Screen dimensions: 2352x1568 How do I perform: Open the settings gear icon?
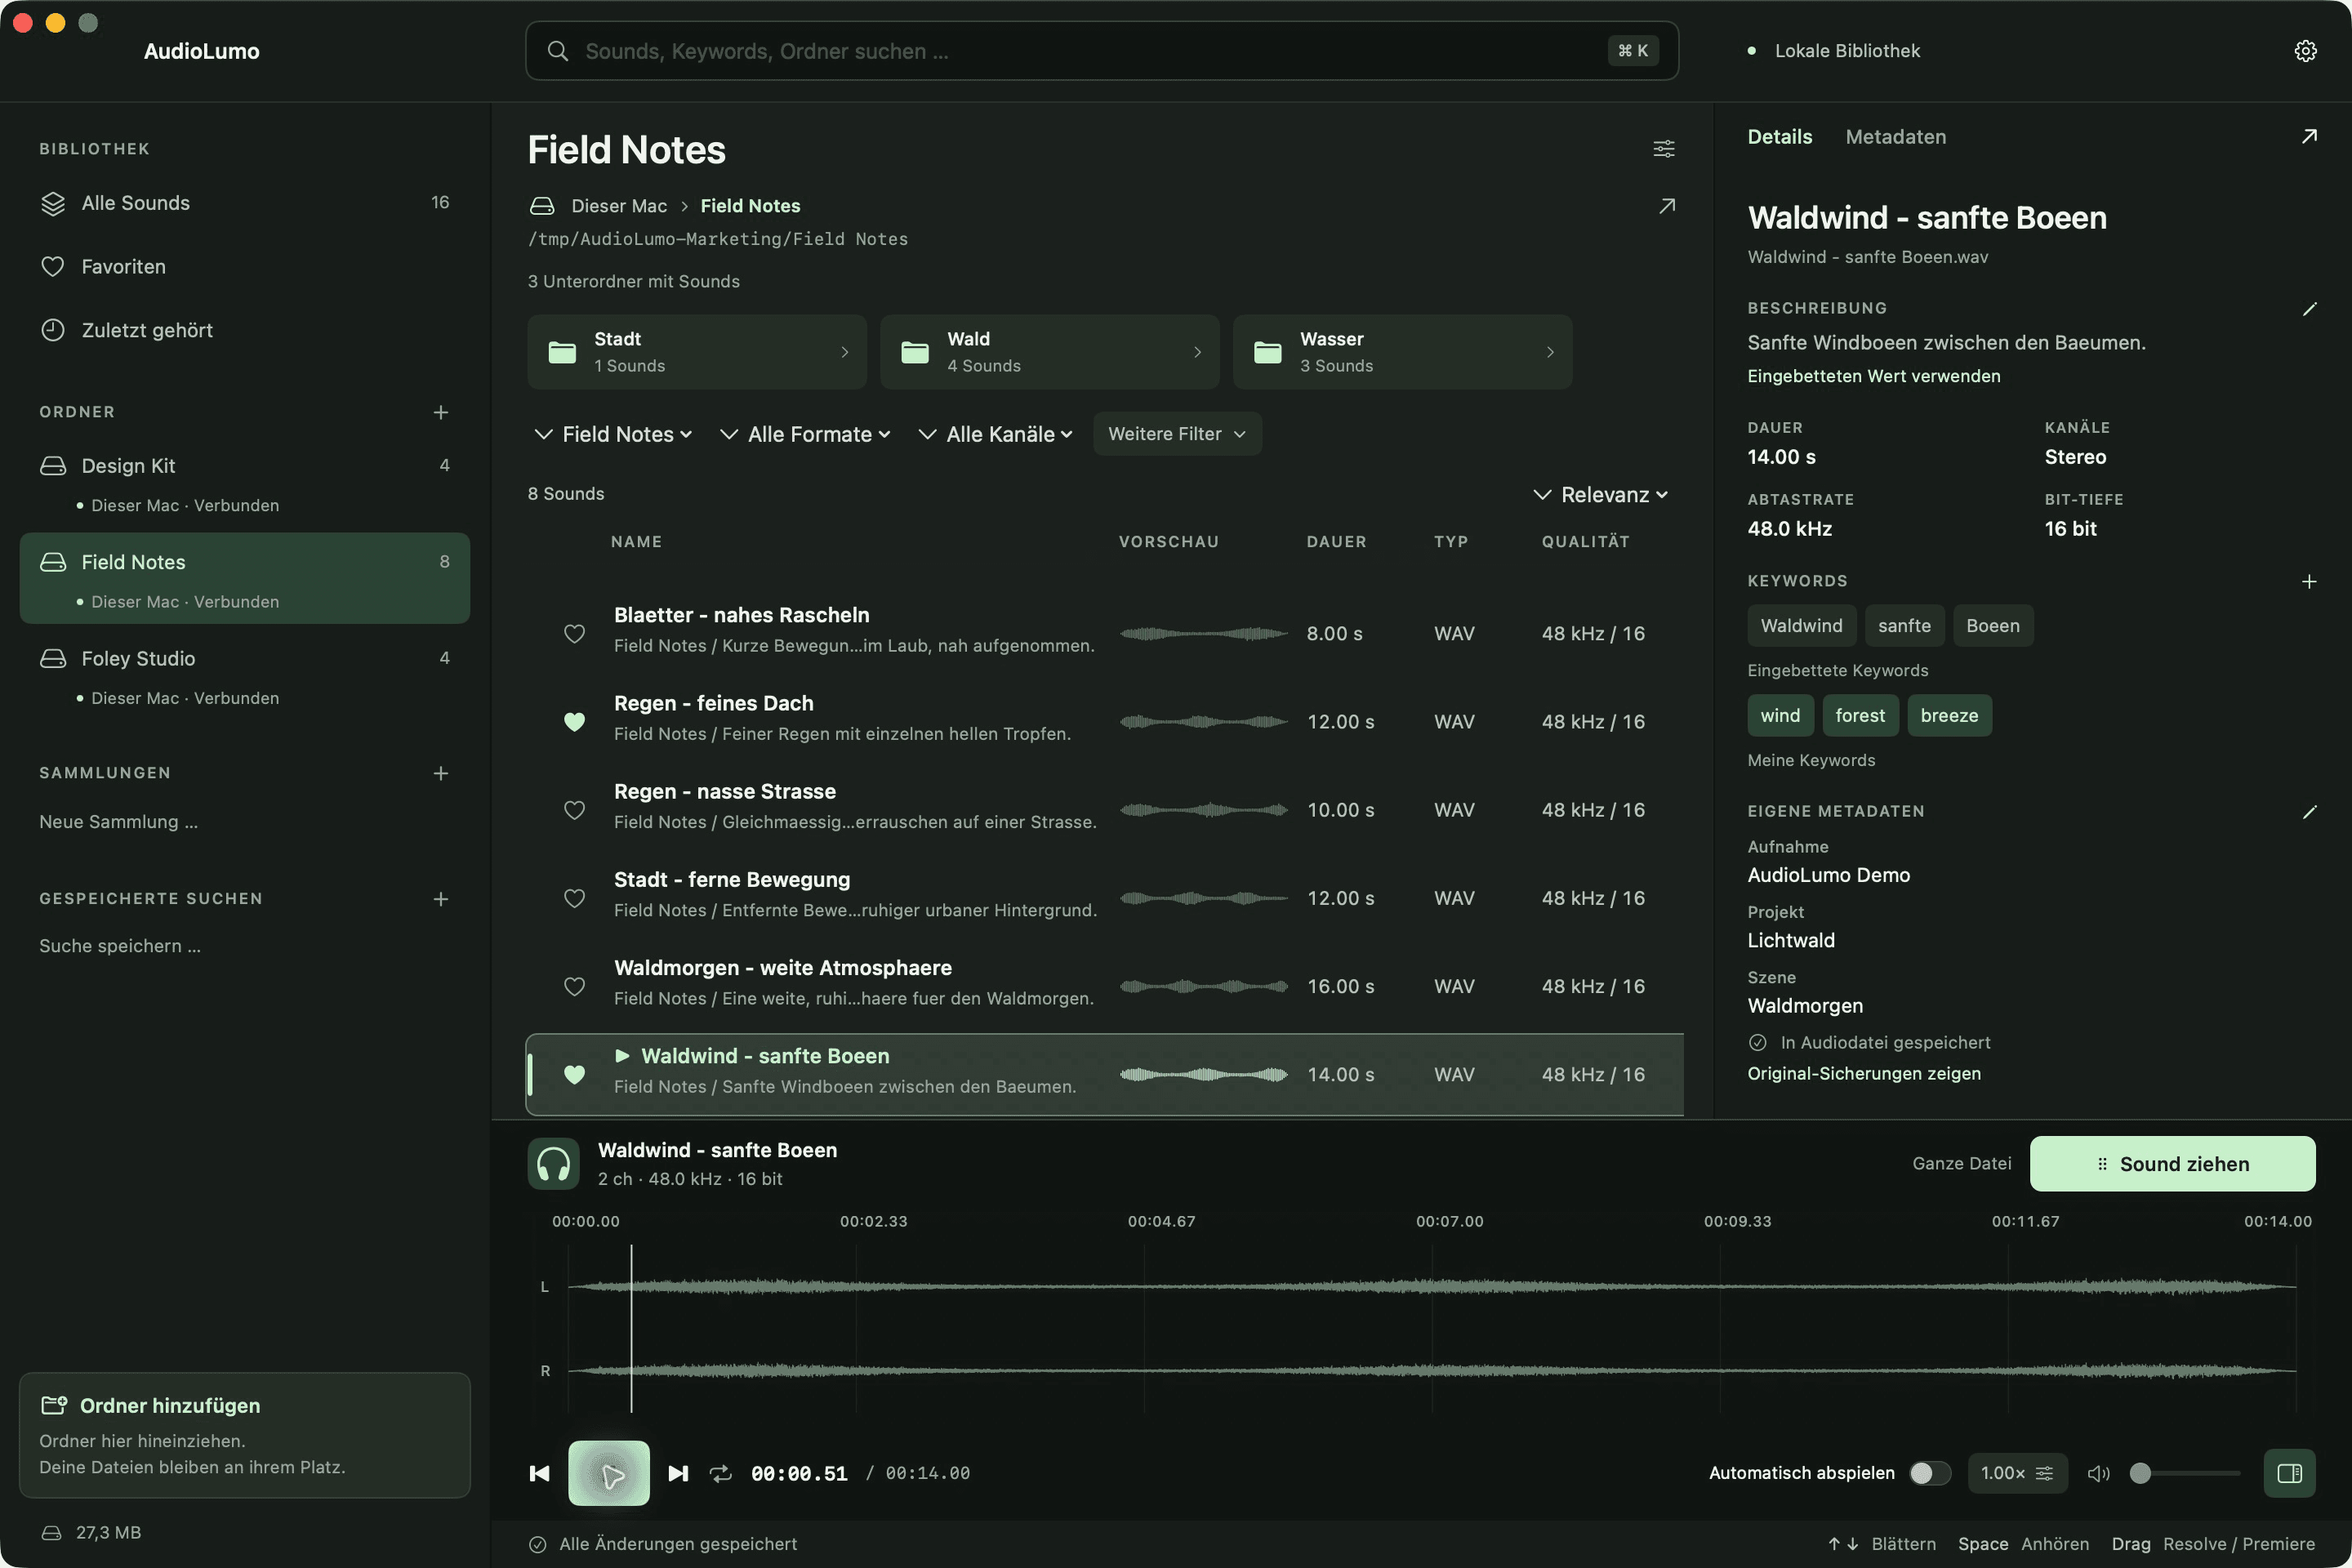coord(2305,51)
